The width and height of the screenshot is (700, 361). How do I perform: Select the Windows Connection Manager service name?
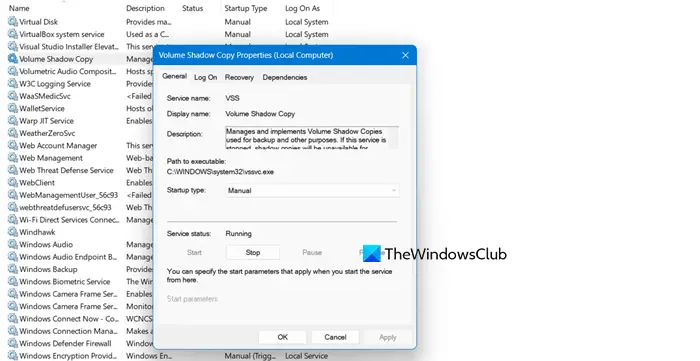(68, 331)
